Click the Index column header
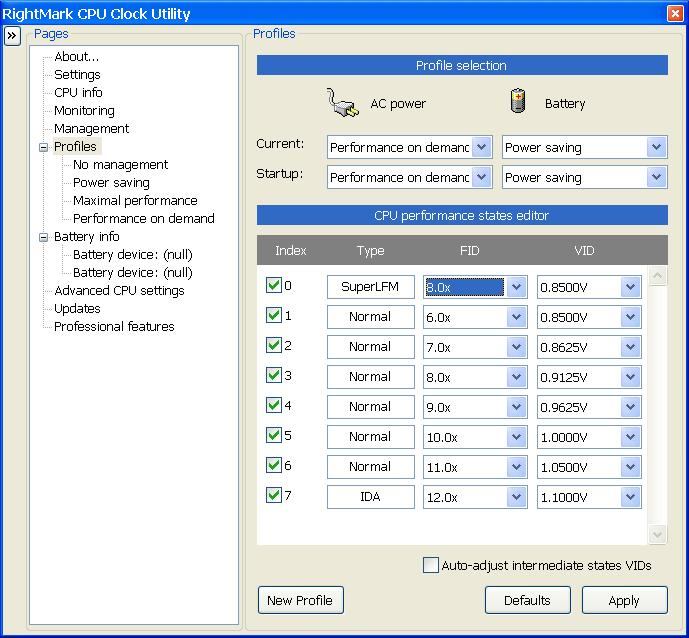The height and width of the screenshot is (638, 689). click(290, 250)
